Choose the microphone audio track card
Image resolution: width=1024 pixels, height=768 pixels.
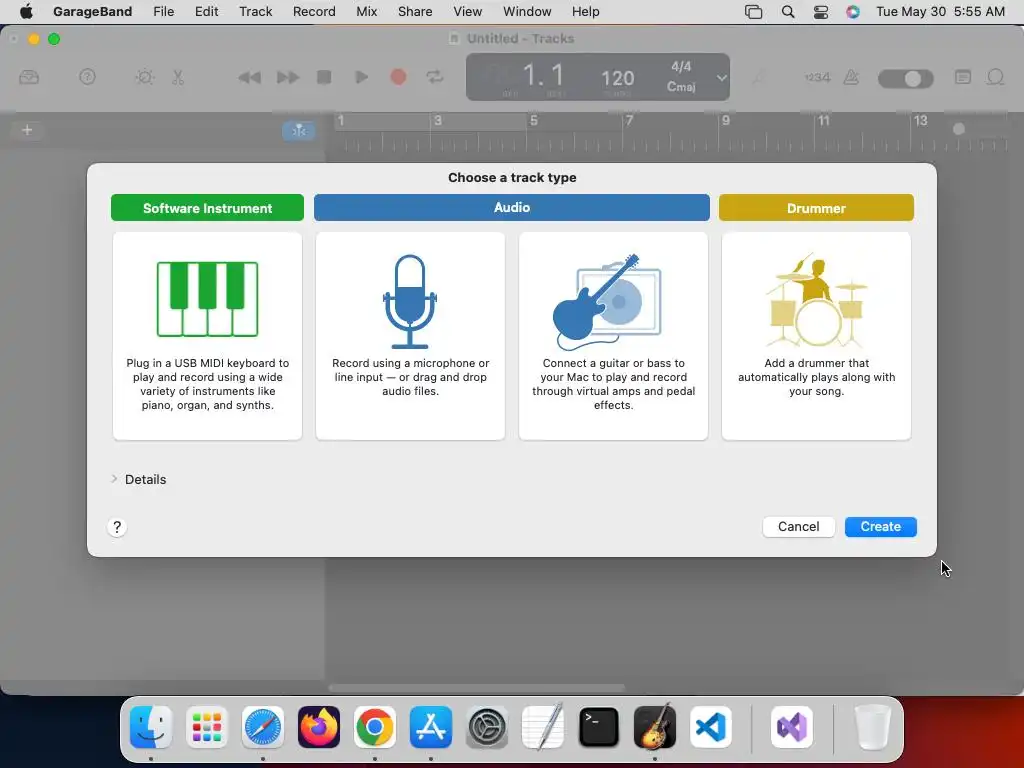[410, 336]
